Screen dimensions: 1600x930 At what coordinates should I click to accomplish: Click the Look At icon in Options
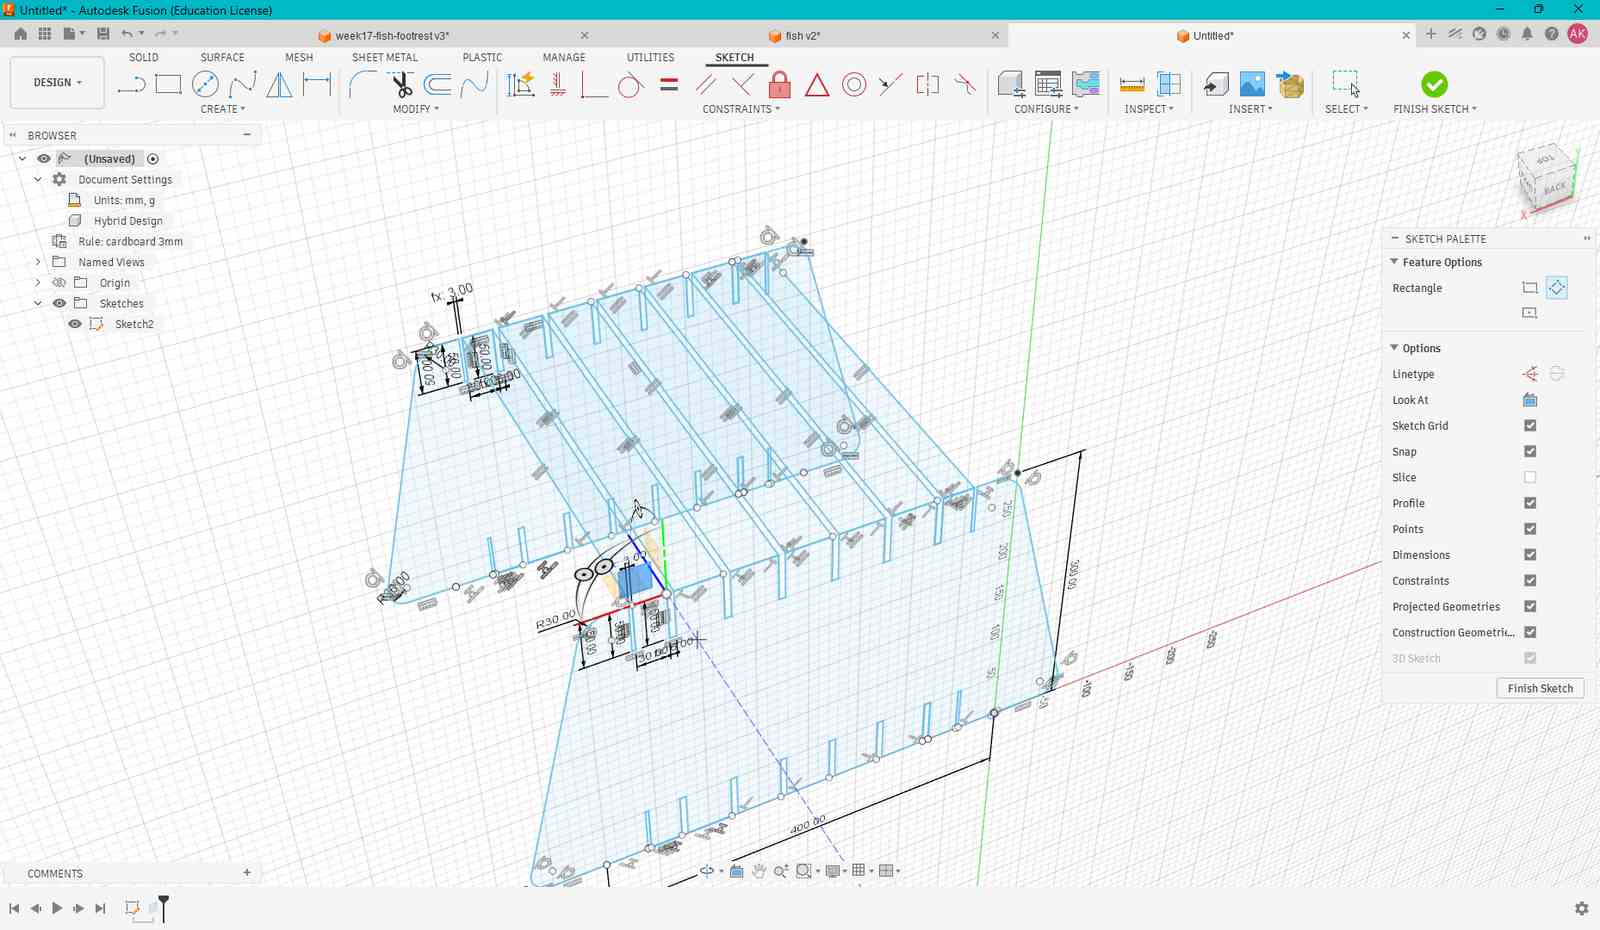[x=1530, y=400]
